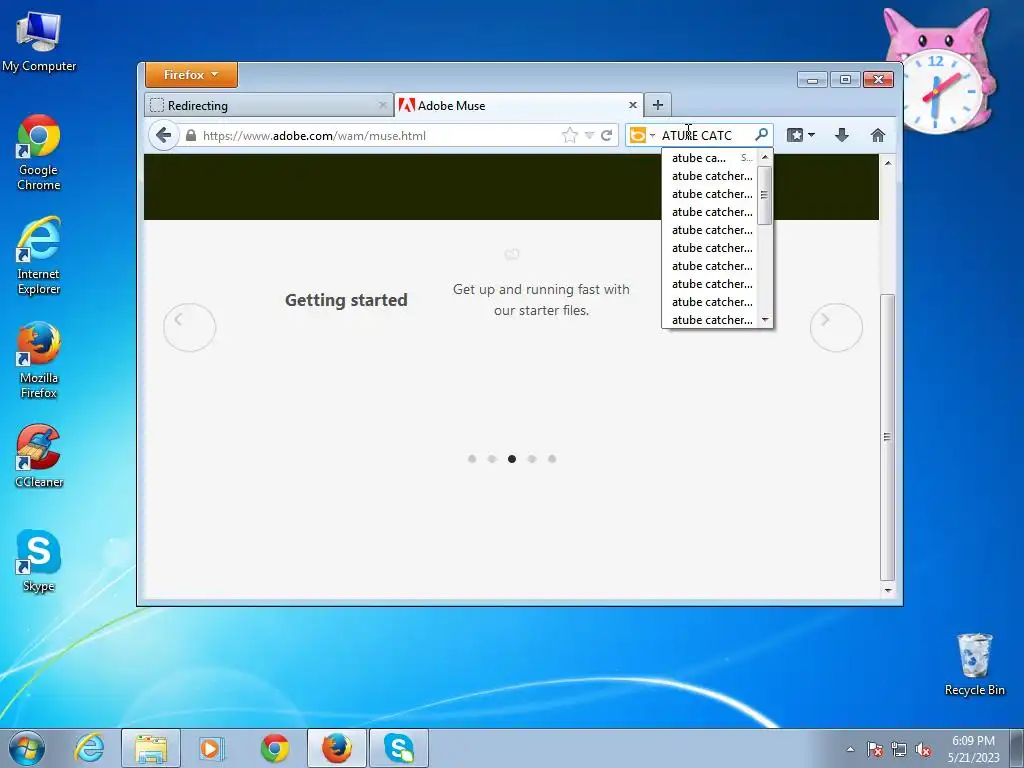1024x768 pixels.
Task: Open Windows Explorer from the taskbar
Action: [151, 748]
